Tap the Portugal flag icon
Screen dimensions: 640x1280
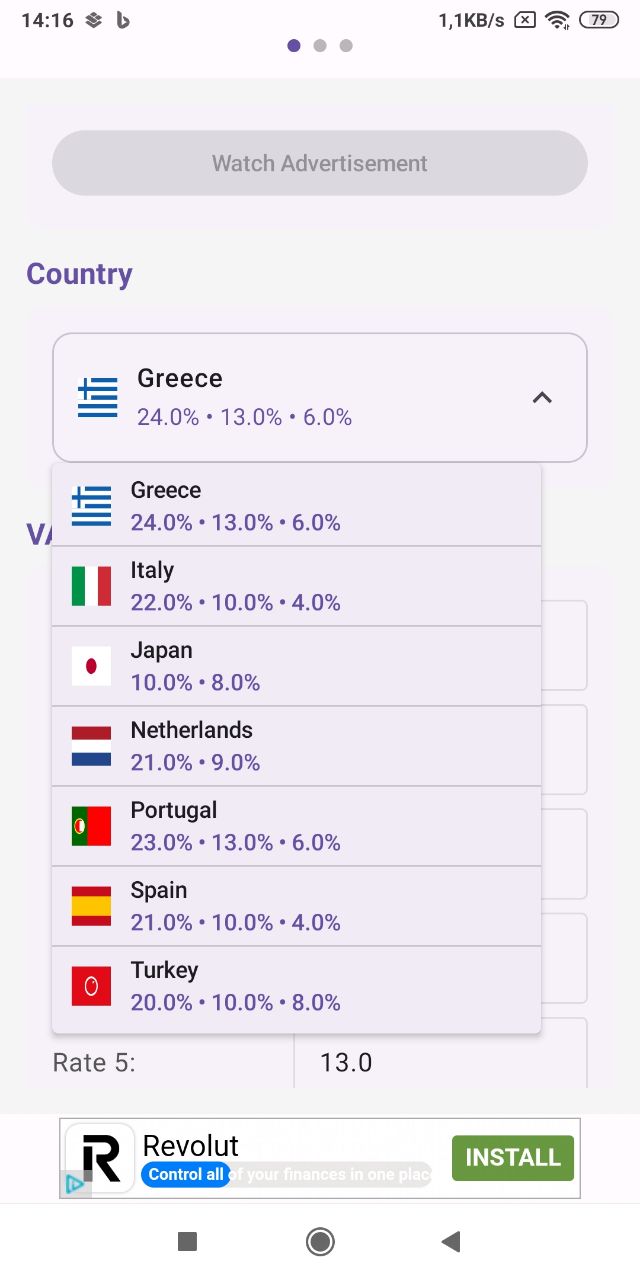click(x=91, y=826)
